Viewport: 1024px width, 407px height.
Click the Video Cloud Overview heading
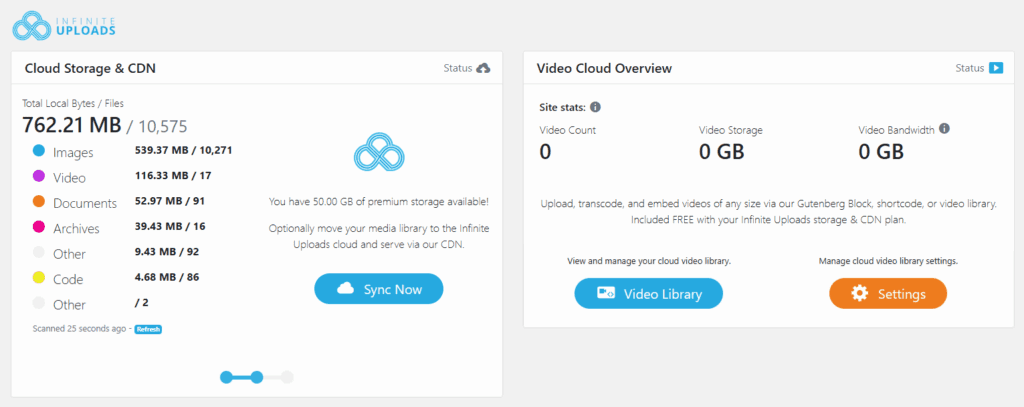pyautogui.click(x=604, y=68)
